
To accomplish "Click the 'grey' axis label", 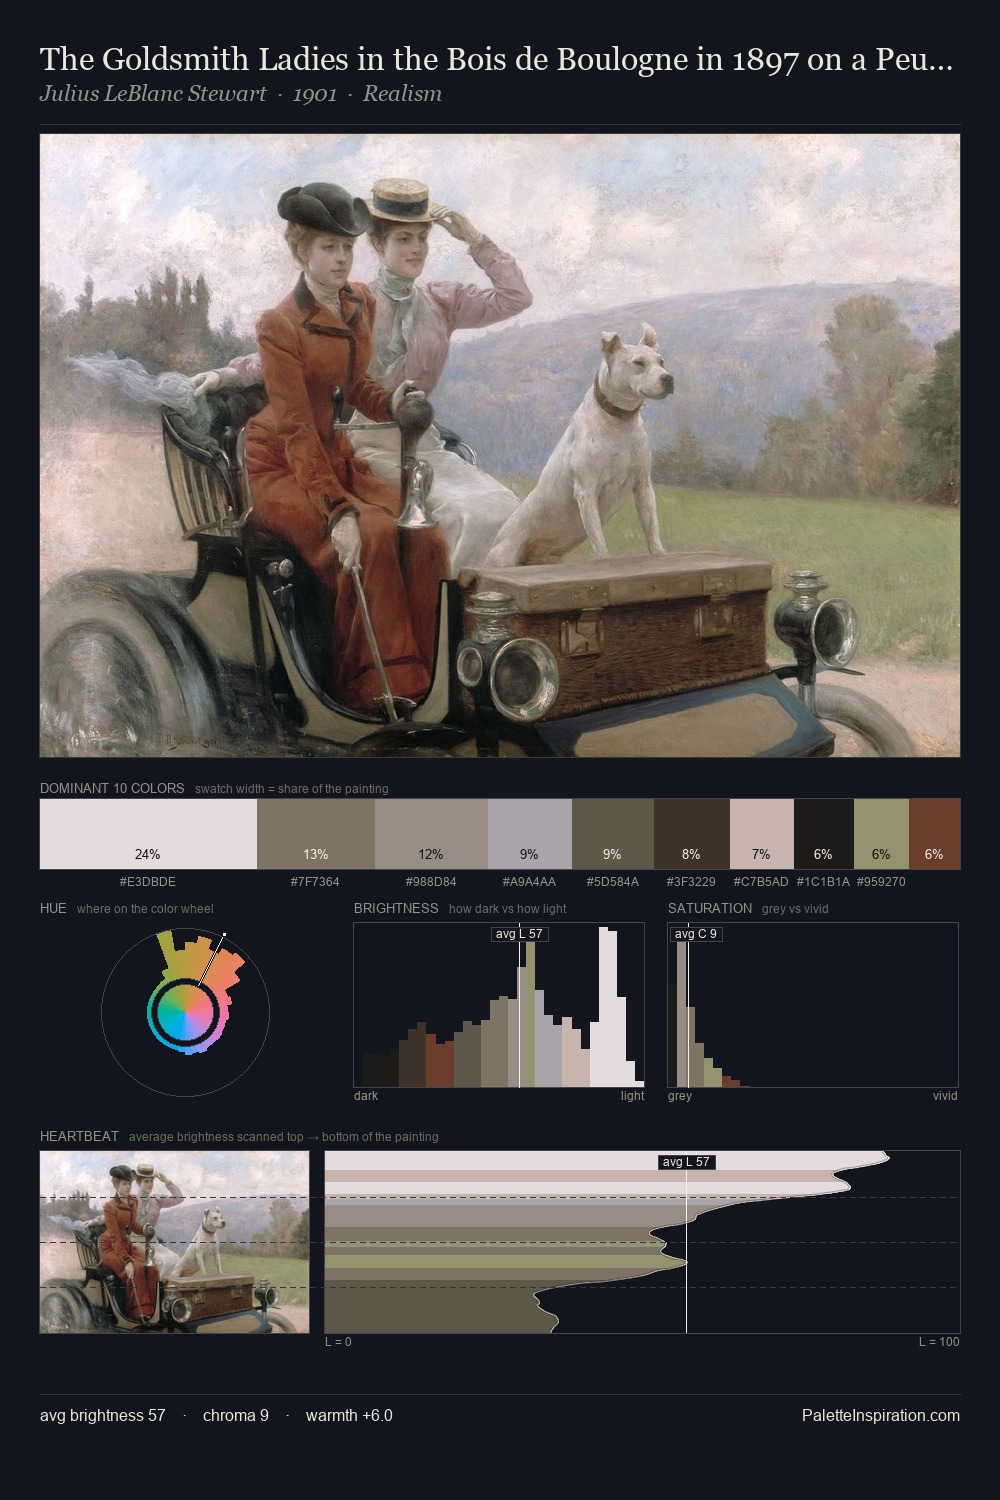I will click(x=680, y=1096).
